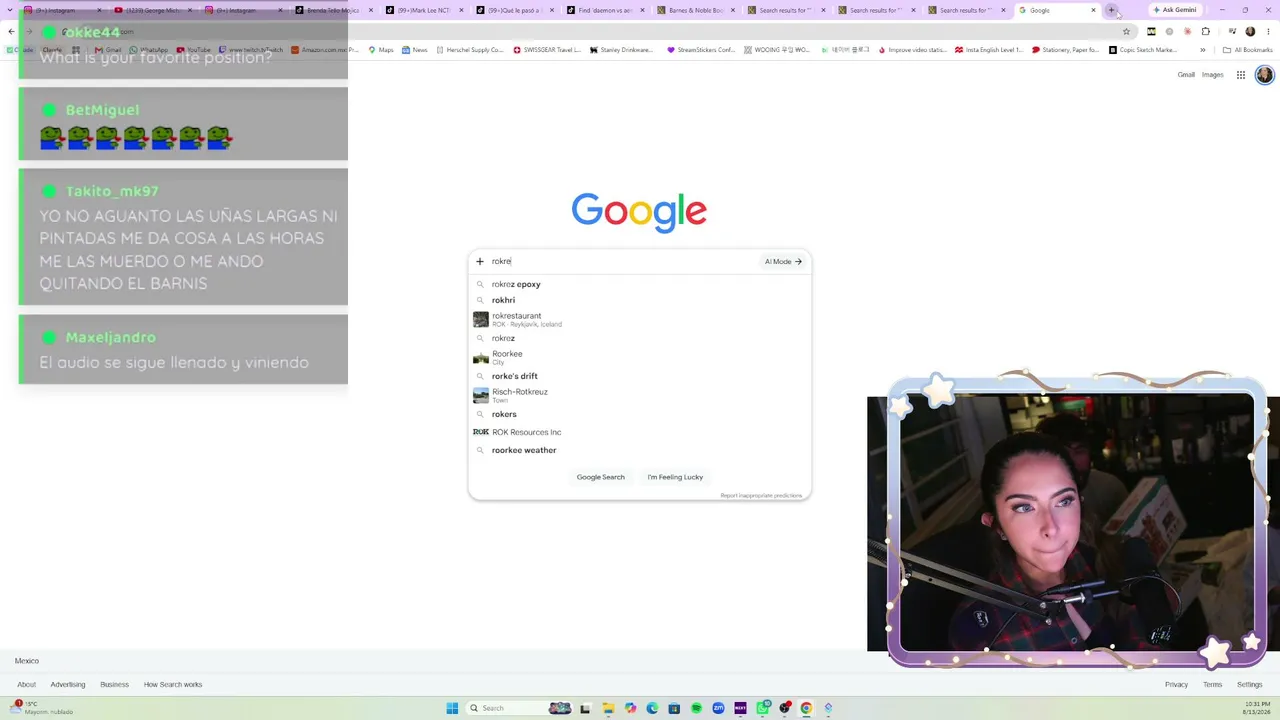Viewport: 1280px width, 720px height.
Task: Open the YouTube bookmark
Action: click(x=194, y=50)
